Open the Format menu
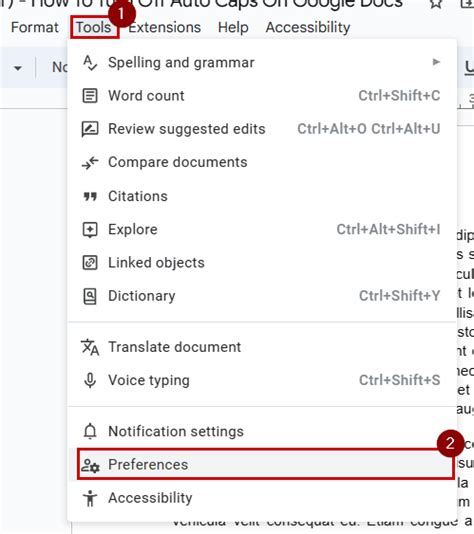Viewport: 474px width, 534px height. click(x=35, y=28)
